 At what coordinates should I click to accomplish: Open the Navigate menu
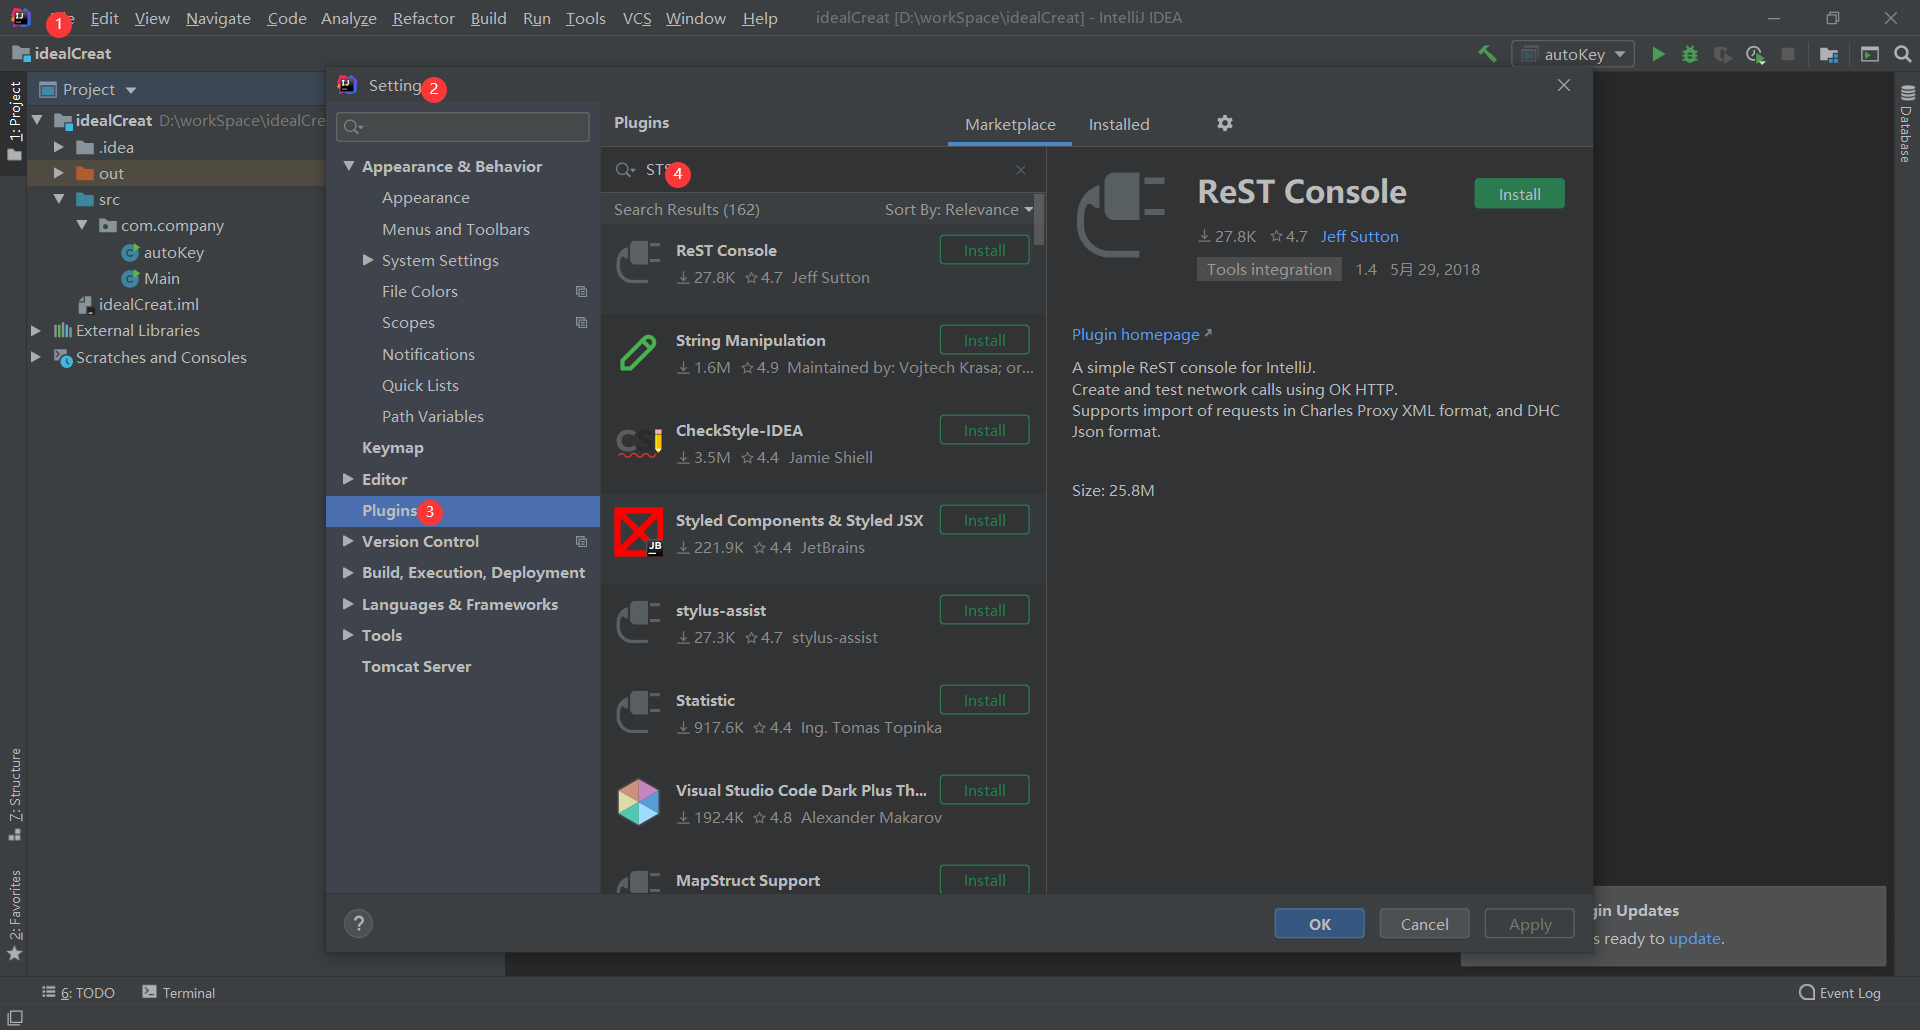[x=218, y=18]
